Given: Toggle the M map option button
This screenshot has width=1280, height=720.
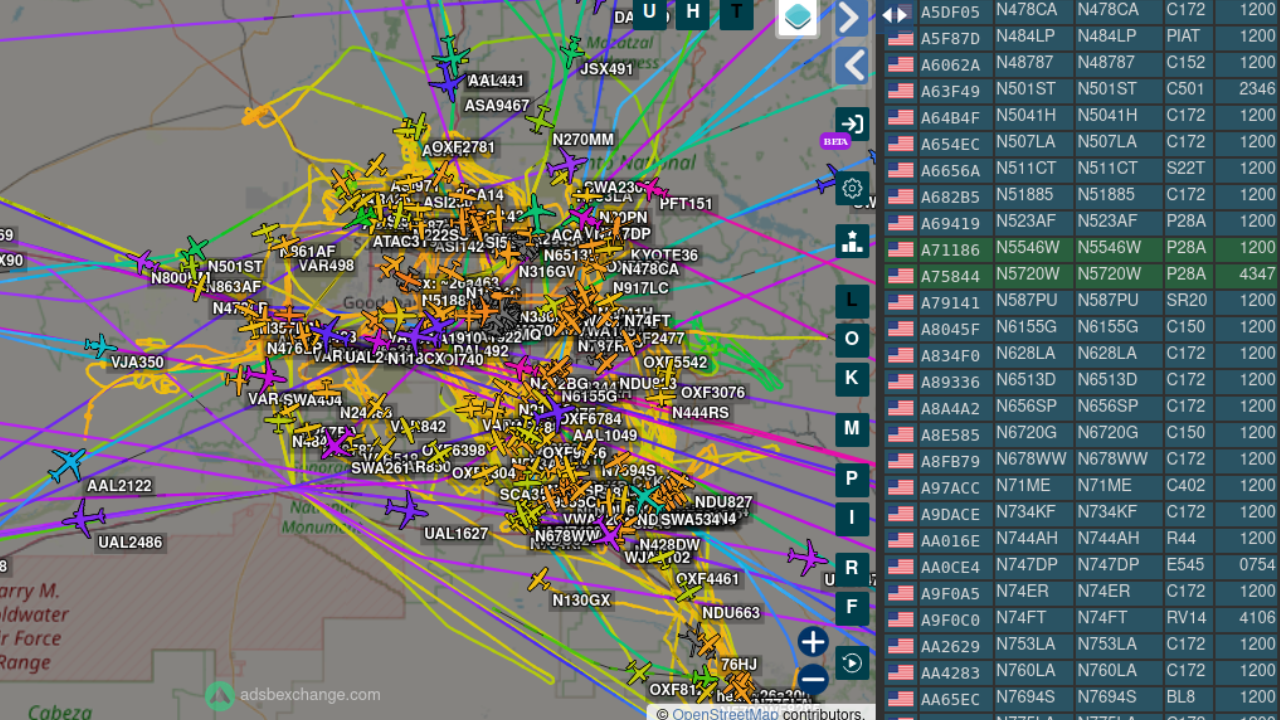Looking at the screenshot, I should pyautogui.click(x=852, y=428).
